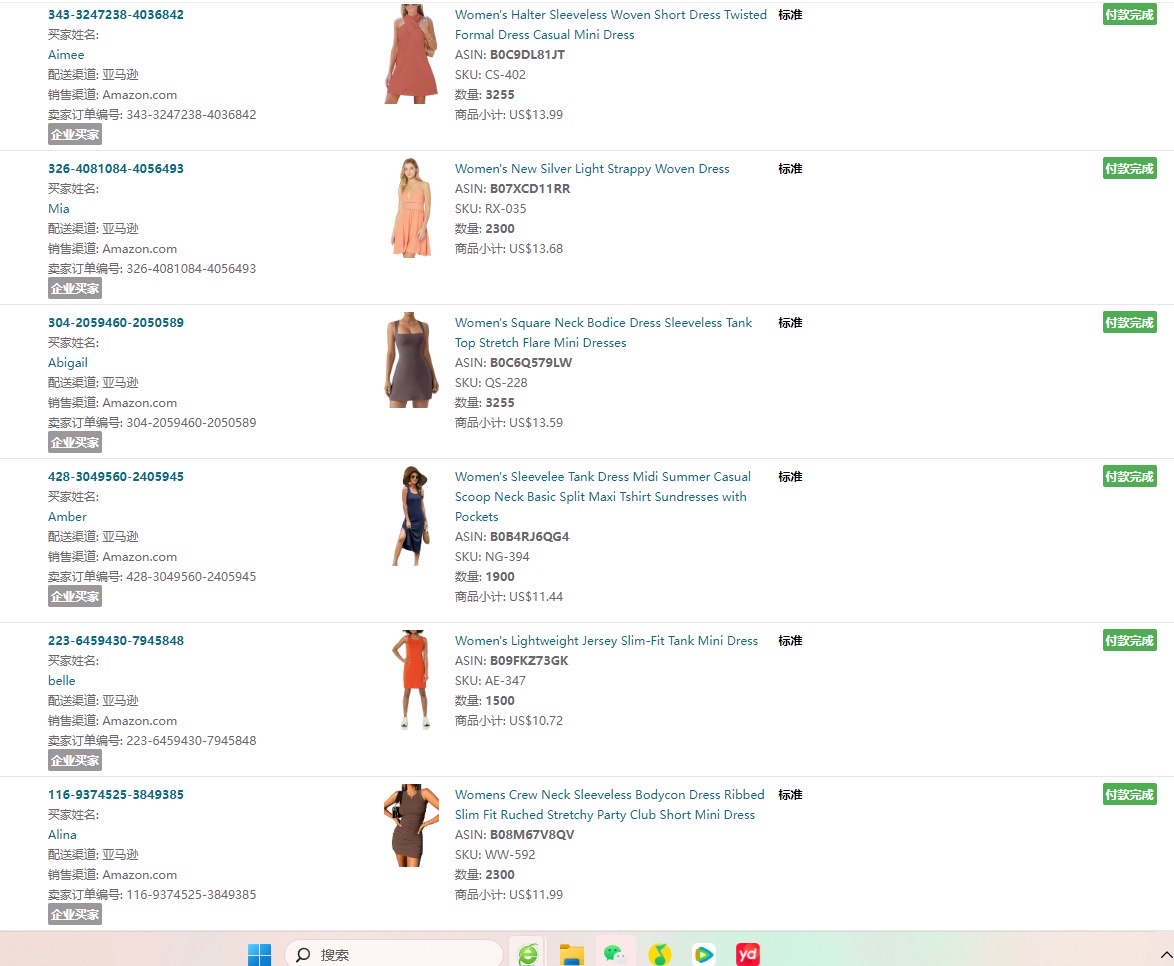Screen dimensions: 1174x966
Task: Click the peach strappy dress thumbnail
Action: 411,208
